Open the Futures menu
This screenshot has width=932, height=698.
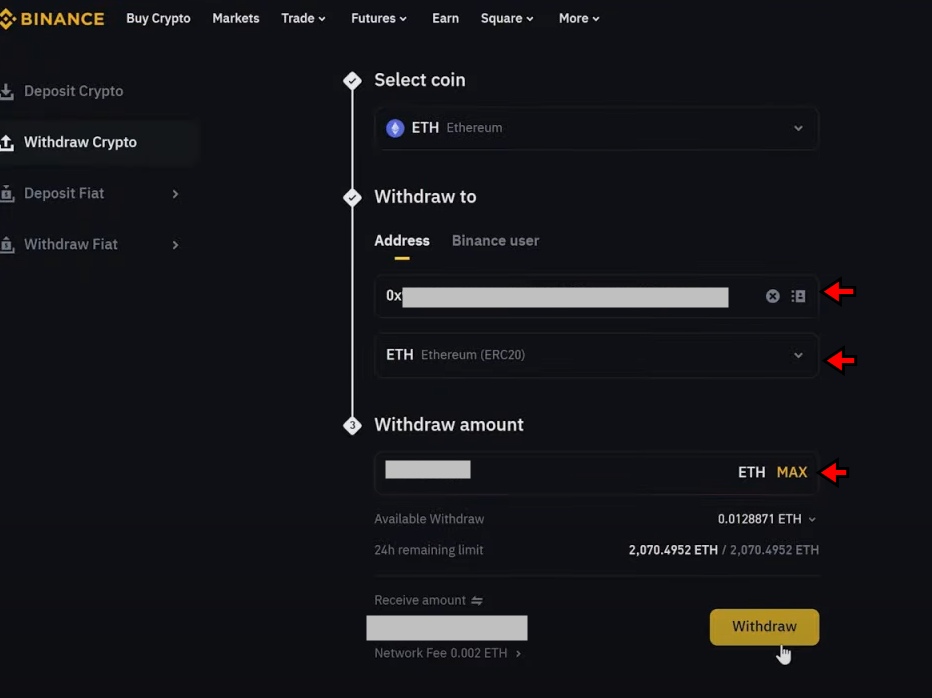pyautogui.click(x=378, y=18)
